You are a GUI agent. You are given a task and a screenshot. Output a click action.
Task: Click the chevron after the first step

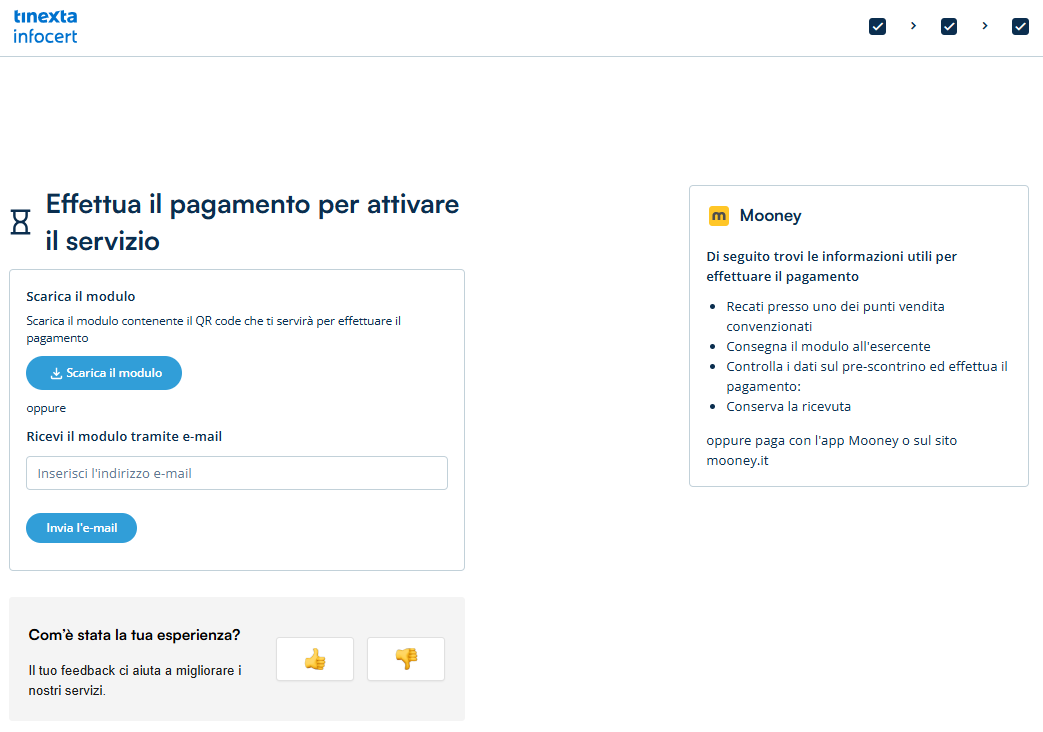pos(913,26)
